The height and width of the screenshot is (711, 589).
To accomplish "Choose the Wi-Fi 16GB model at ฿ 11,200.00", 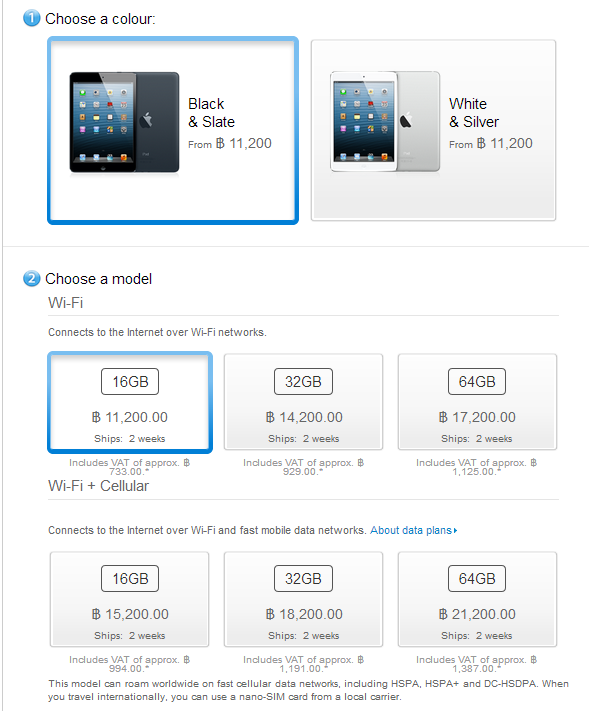I will [x=130, y=402].
